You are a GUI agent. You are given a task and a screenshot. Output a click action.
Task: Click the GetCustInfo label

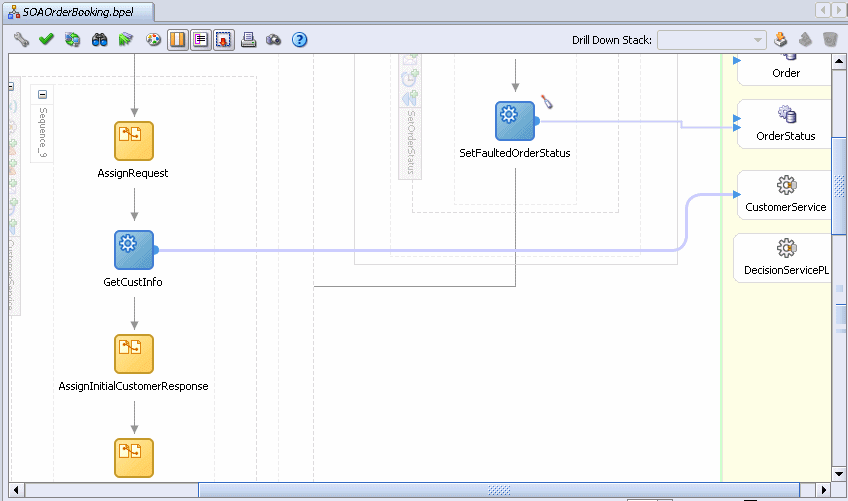point(133,282)
